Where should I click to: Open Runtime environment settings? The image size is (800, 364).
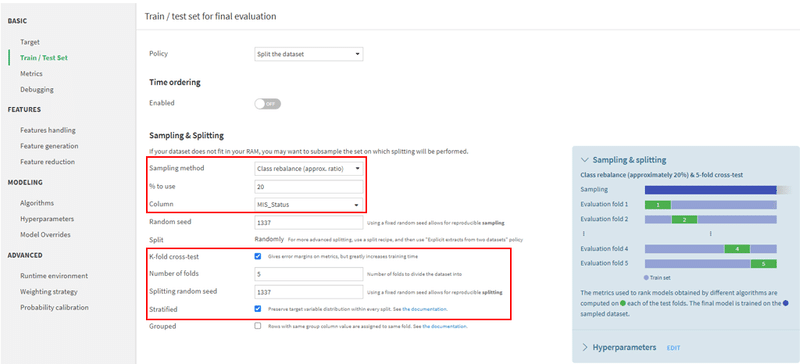(54, 276)
